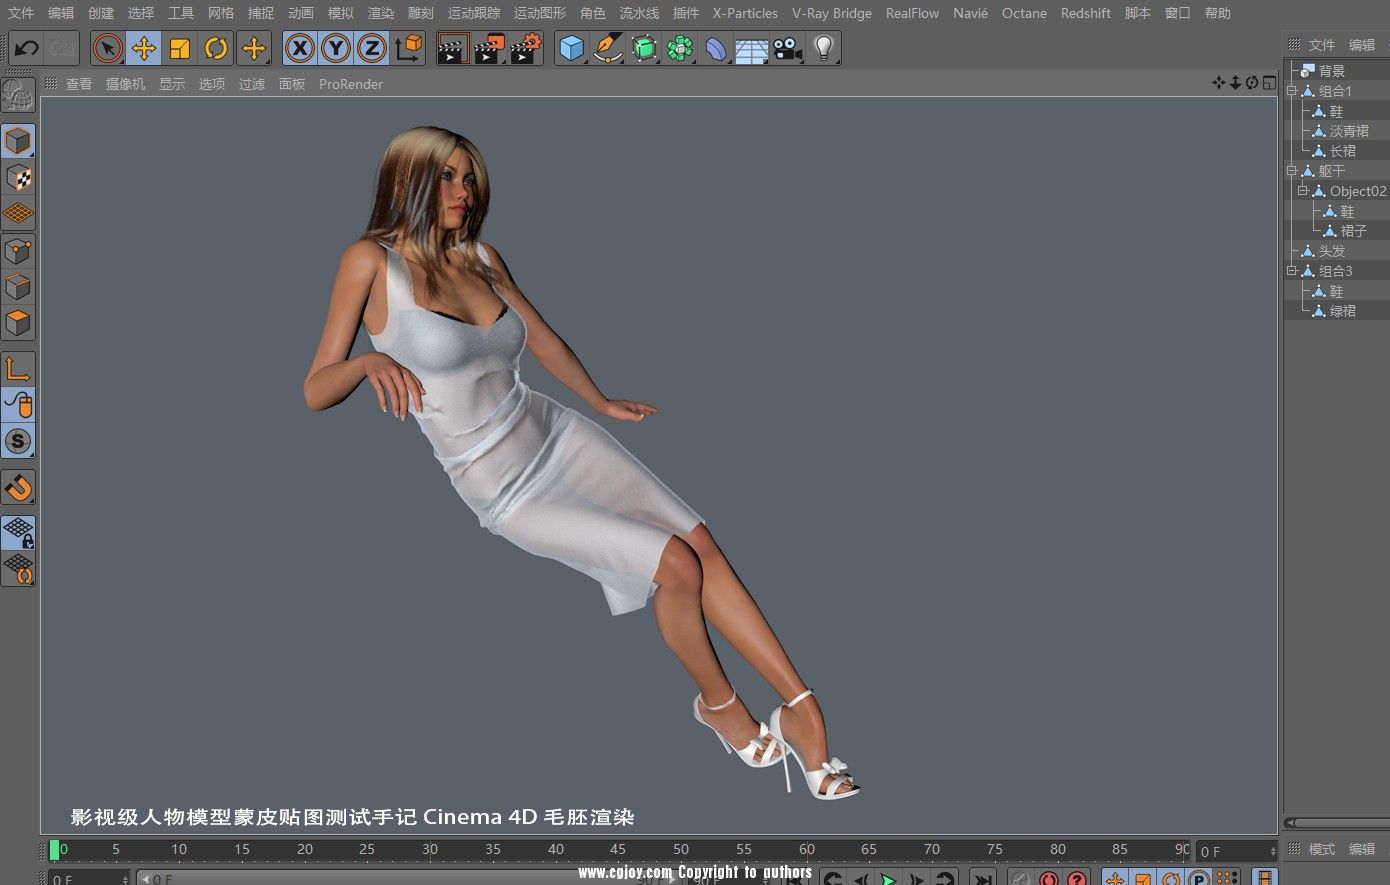Click frame 45 on the timeline ruler
The width and height of the screenshot is (1390, 885).
tap(618, 850)
